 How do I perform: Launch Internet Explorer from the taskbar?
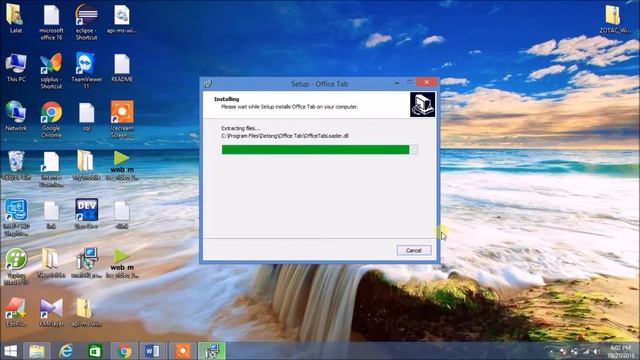point(66,351)
